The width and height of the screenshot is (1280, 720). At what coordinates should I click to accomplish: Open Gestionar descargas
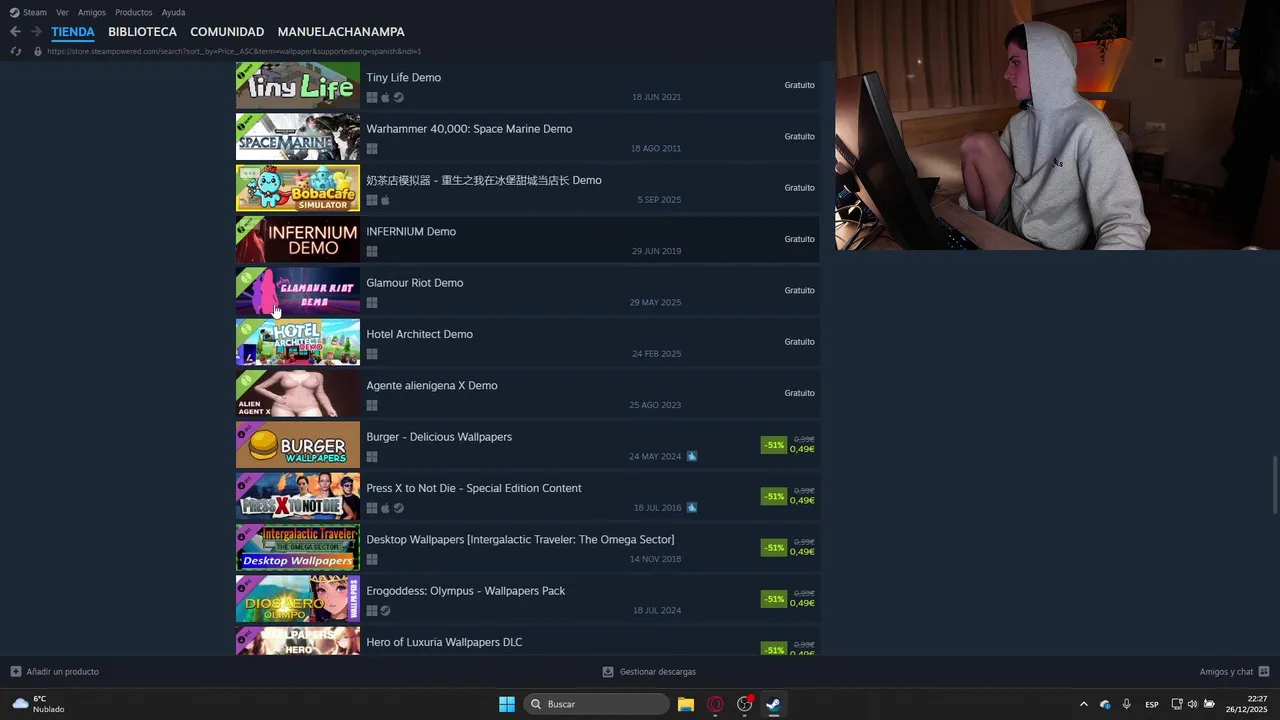click(649, 672)
